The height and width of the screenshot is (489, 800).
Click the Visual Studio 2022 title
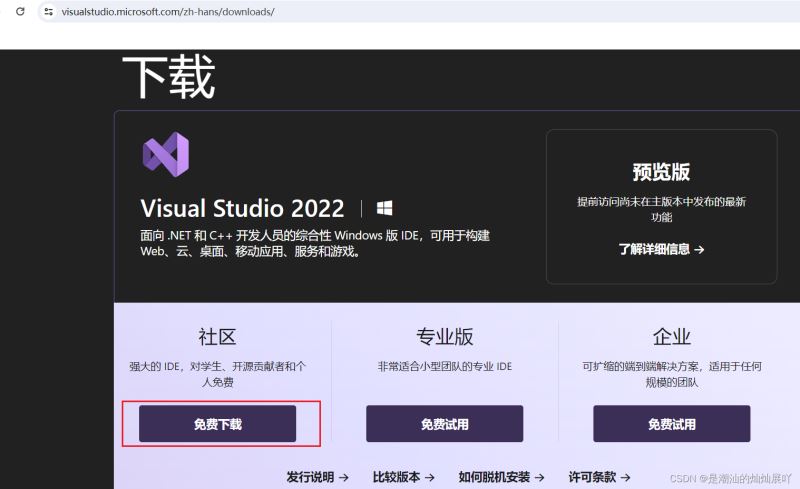[242, 208]
